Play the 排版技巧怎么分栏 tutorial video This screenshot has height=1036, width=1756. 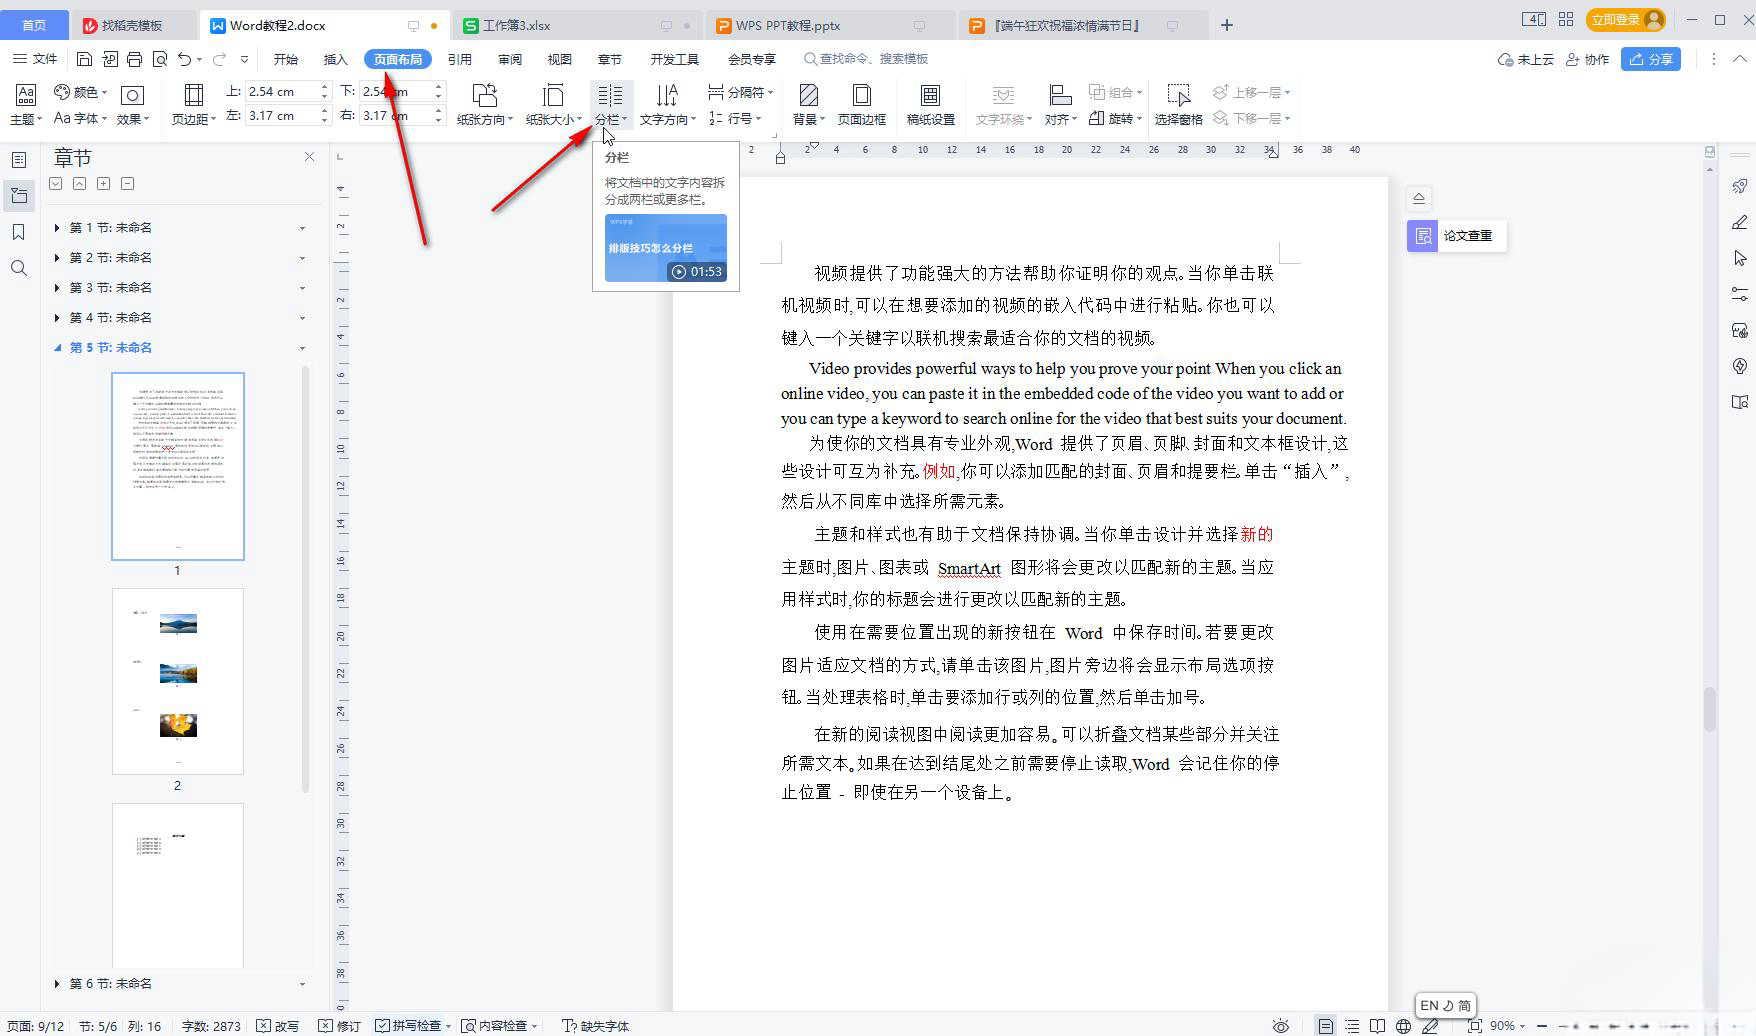666,248
